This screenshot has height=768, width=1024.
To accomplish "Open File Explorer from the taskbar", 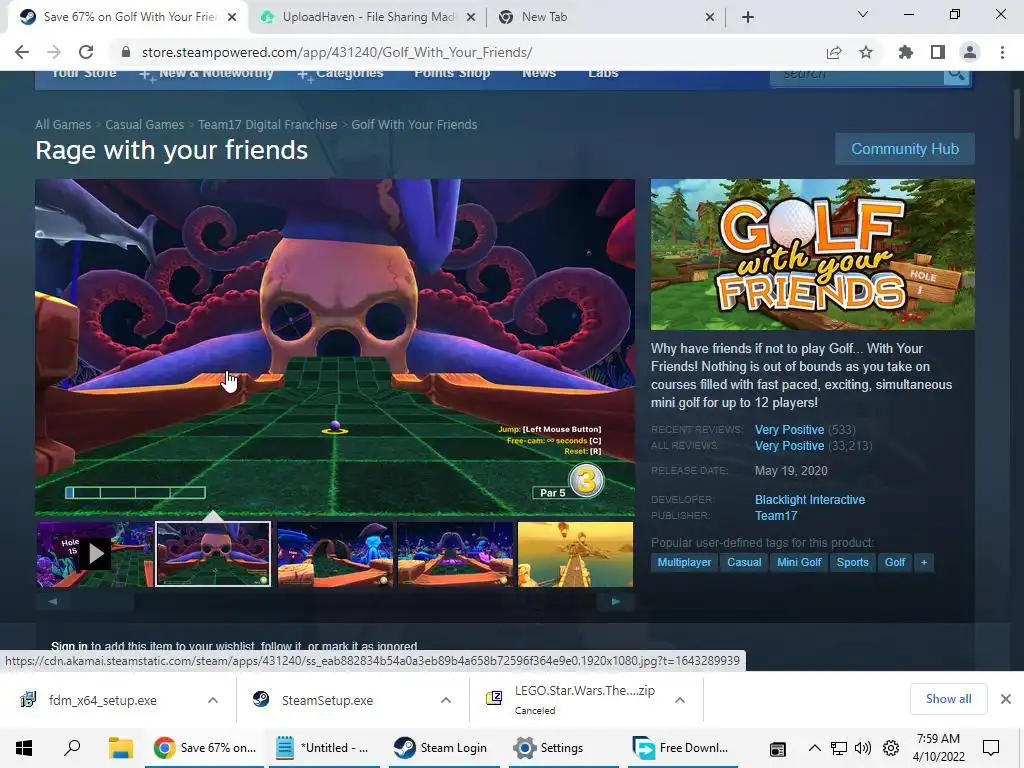I will click(x=120, y=748).
